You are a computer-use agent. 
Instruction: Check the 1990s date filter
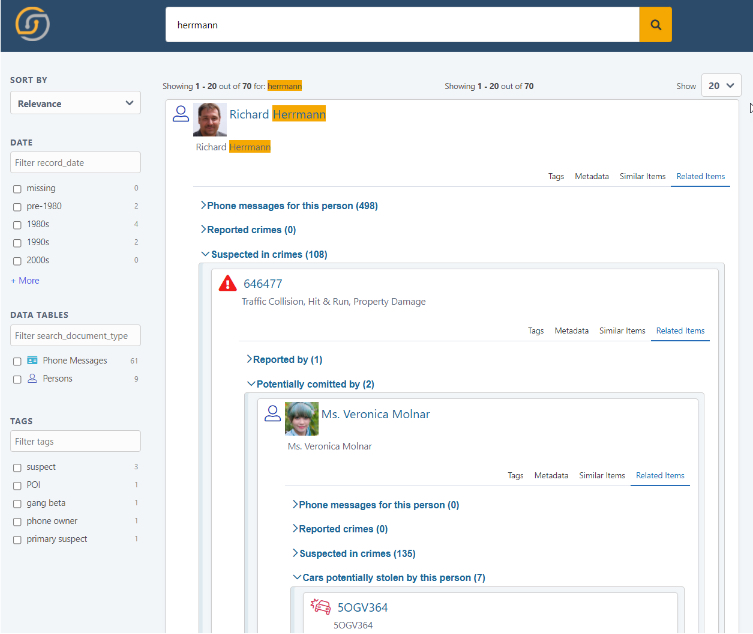pyautogui.click(x=17, y=243)
